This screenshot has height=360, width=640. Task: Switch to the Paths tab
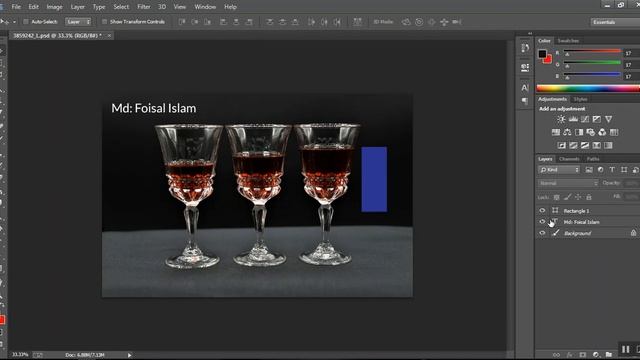click(593, 159)
